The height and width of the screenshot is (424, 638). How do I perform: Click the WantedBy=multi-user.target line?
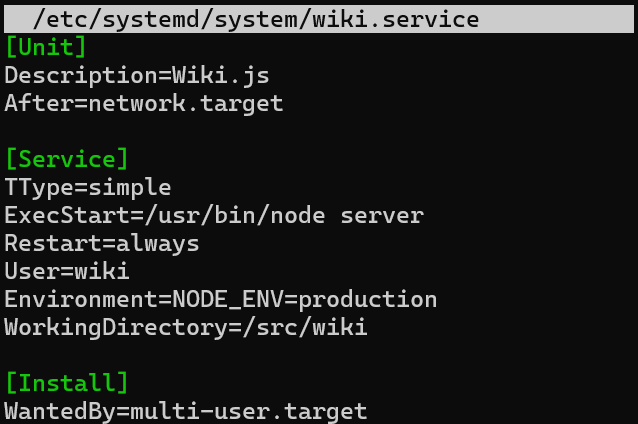click(x=186, y=411)
